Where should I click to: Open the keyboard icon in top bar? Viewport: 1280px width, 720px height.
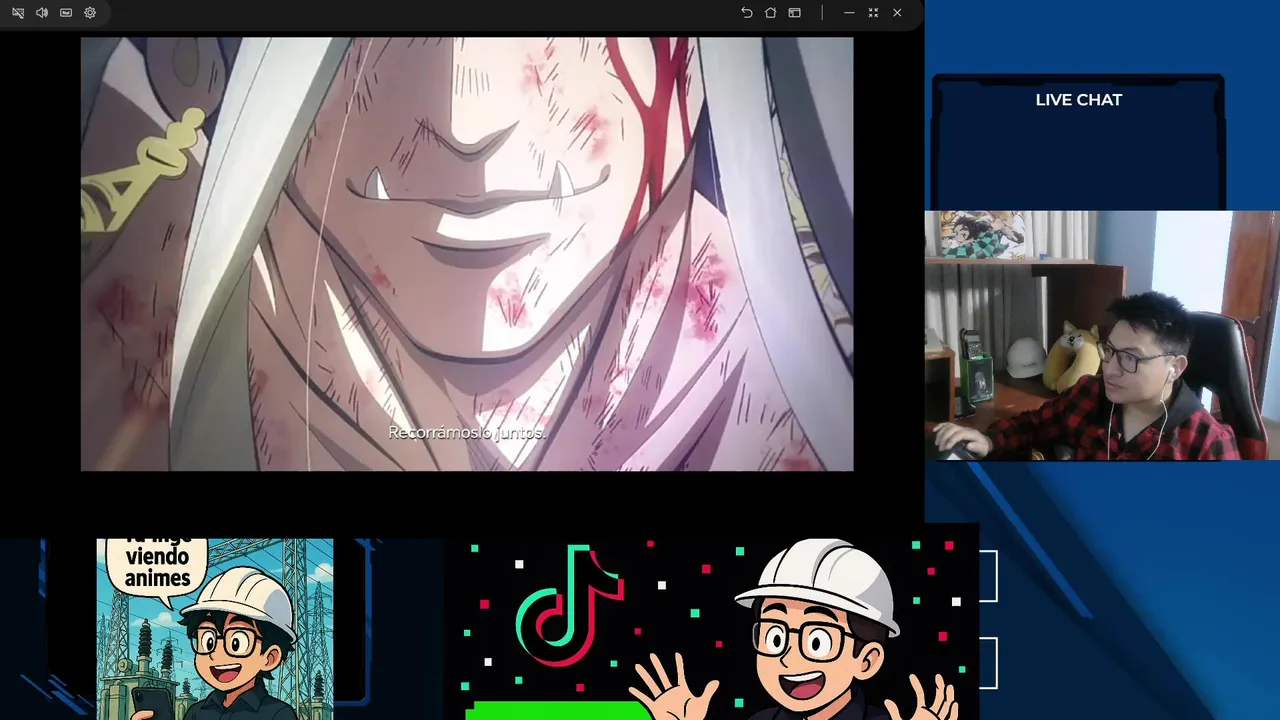[x=66, y=13]
